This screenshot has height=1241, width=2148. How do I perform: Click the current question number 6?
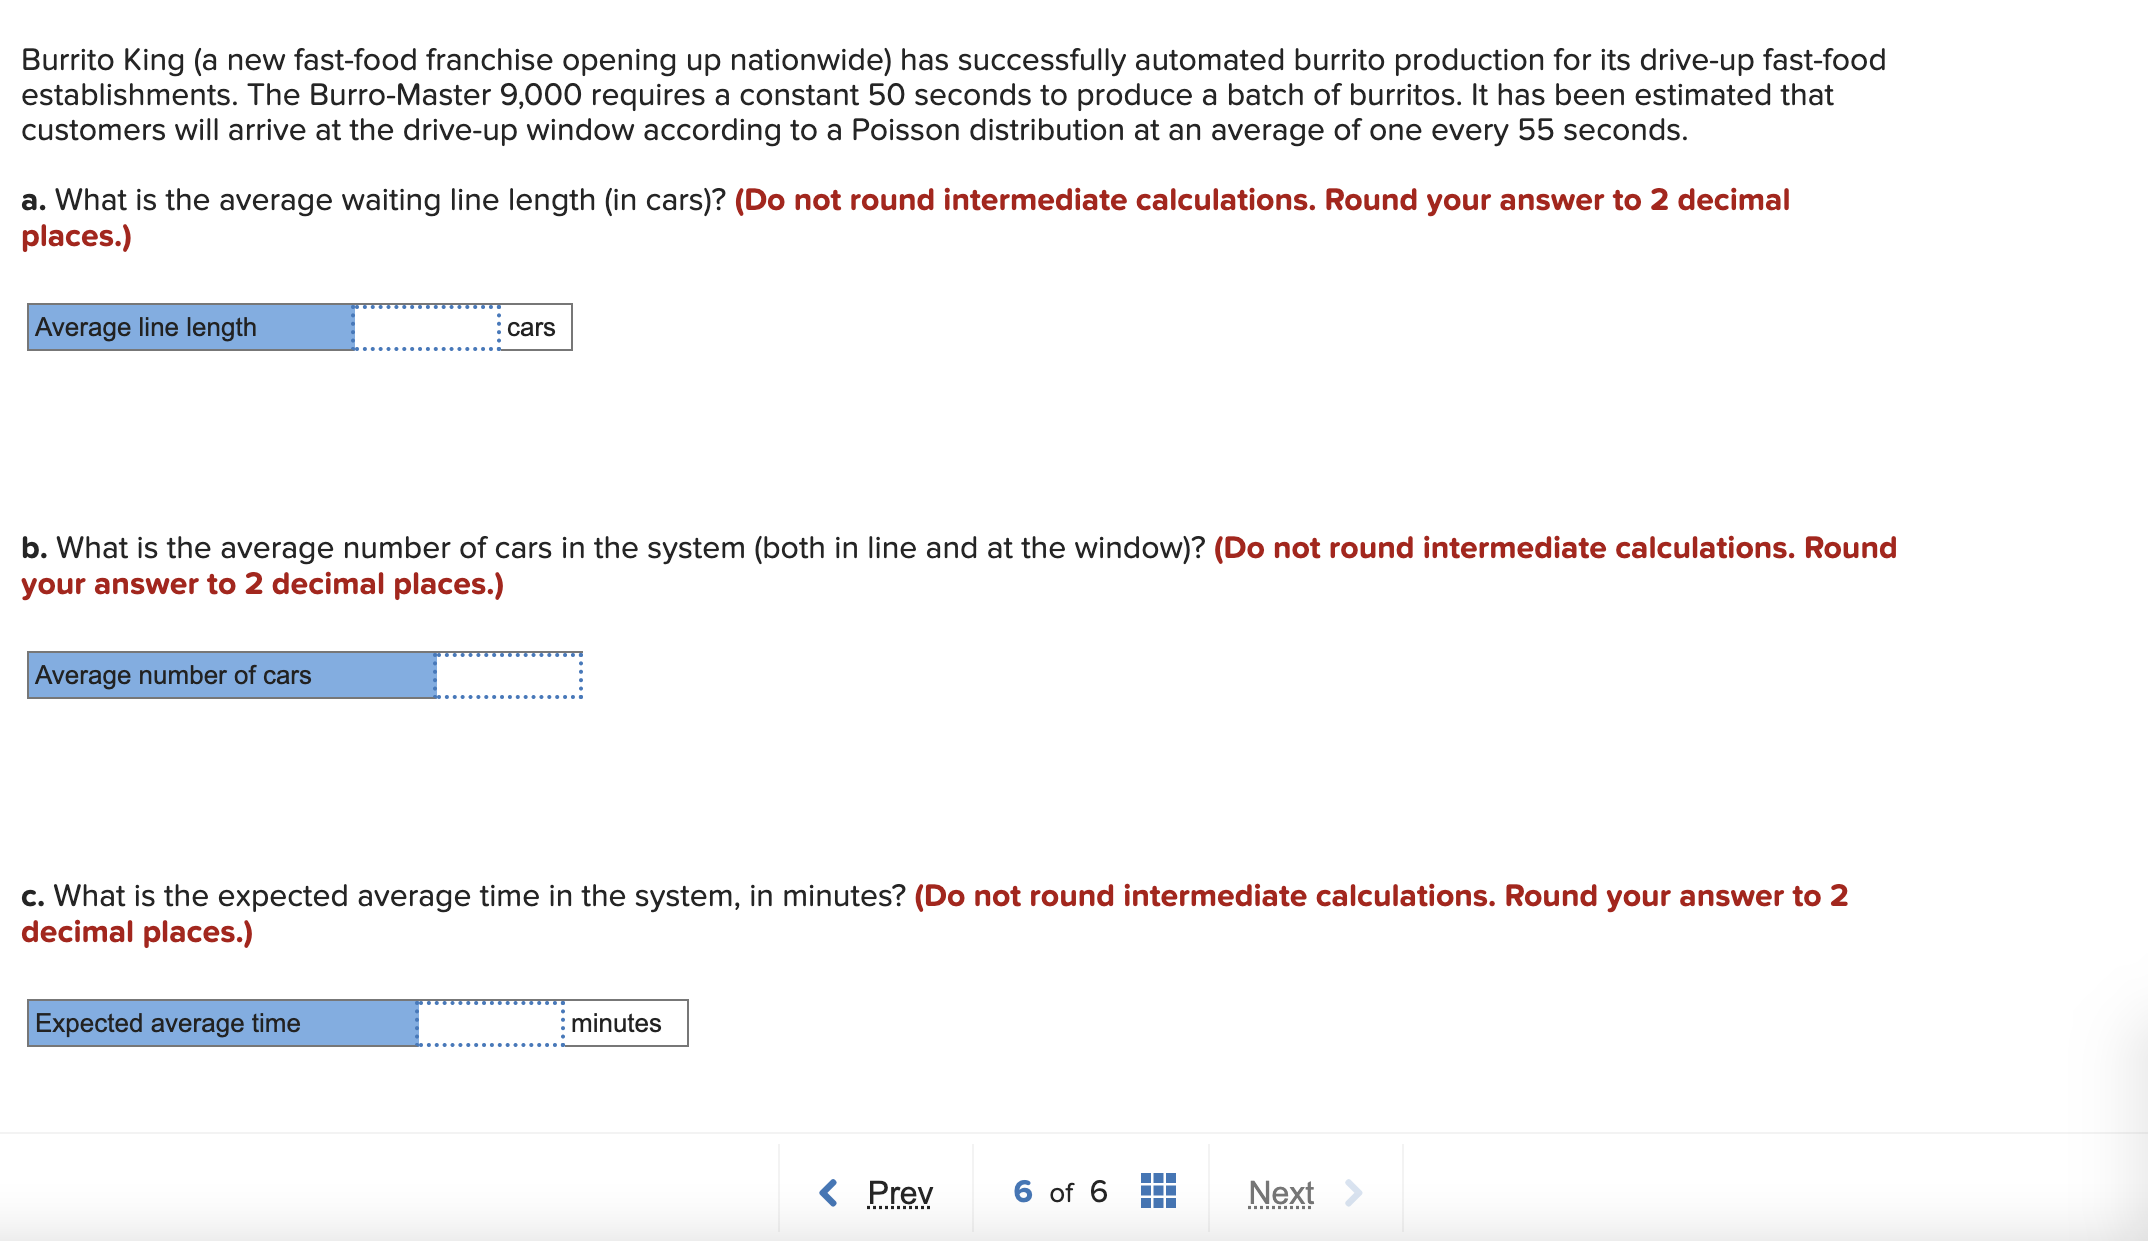tap(1022, 1191)
